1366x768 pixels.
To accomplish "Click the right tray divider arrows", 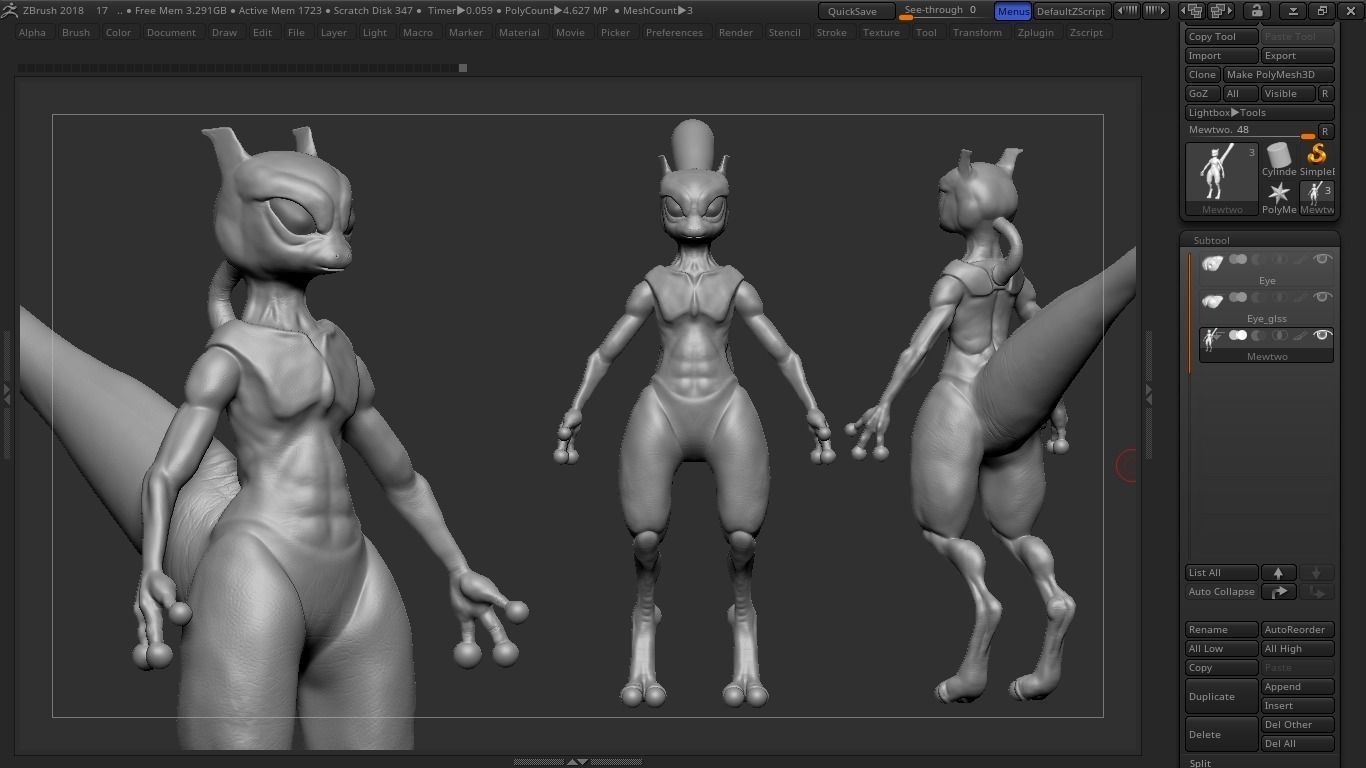I will click(x=1148, y=395).
